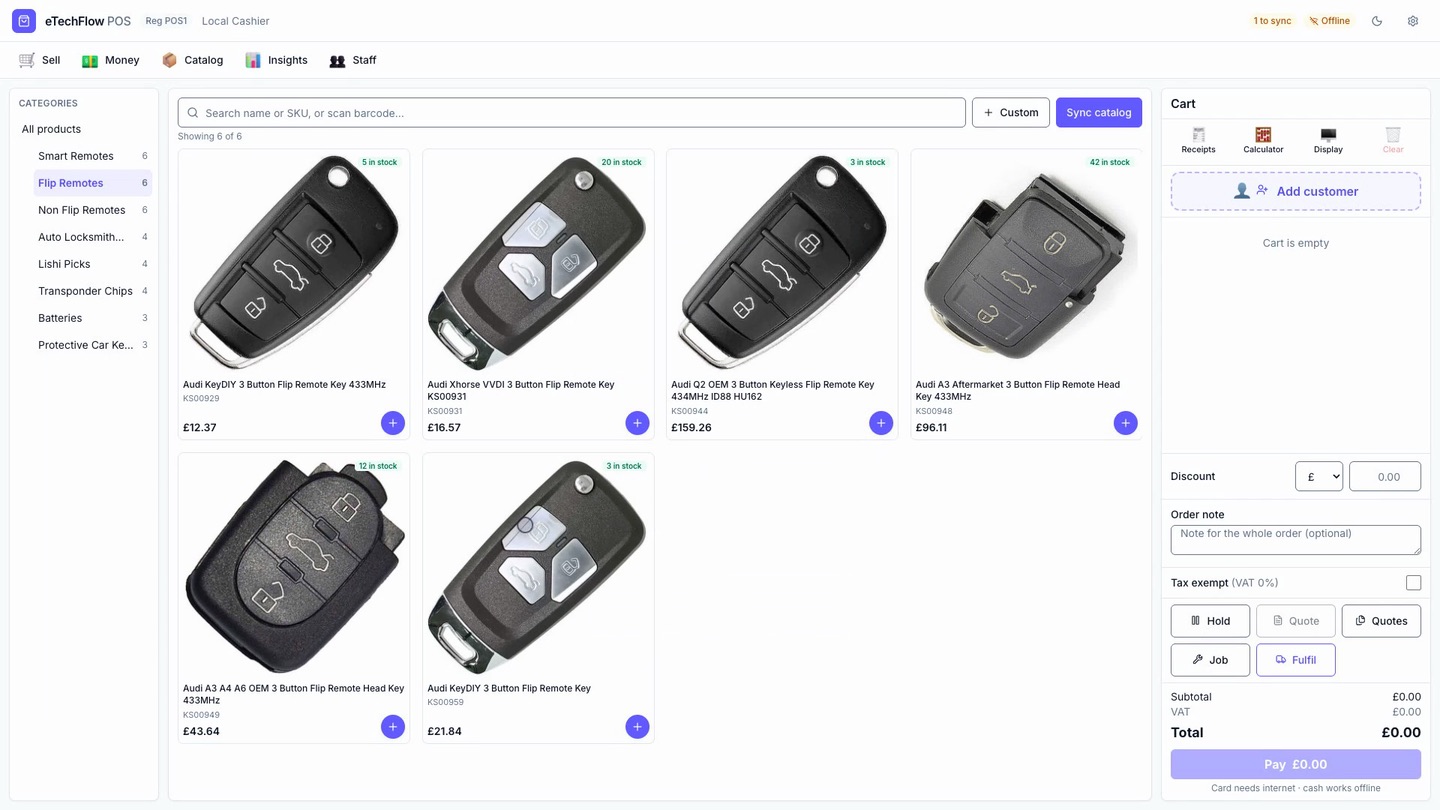The image size is (1440, 810).
Task: Open the Staff tab
Action: [353, 60]
